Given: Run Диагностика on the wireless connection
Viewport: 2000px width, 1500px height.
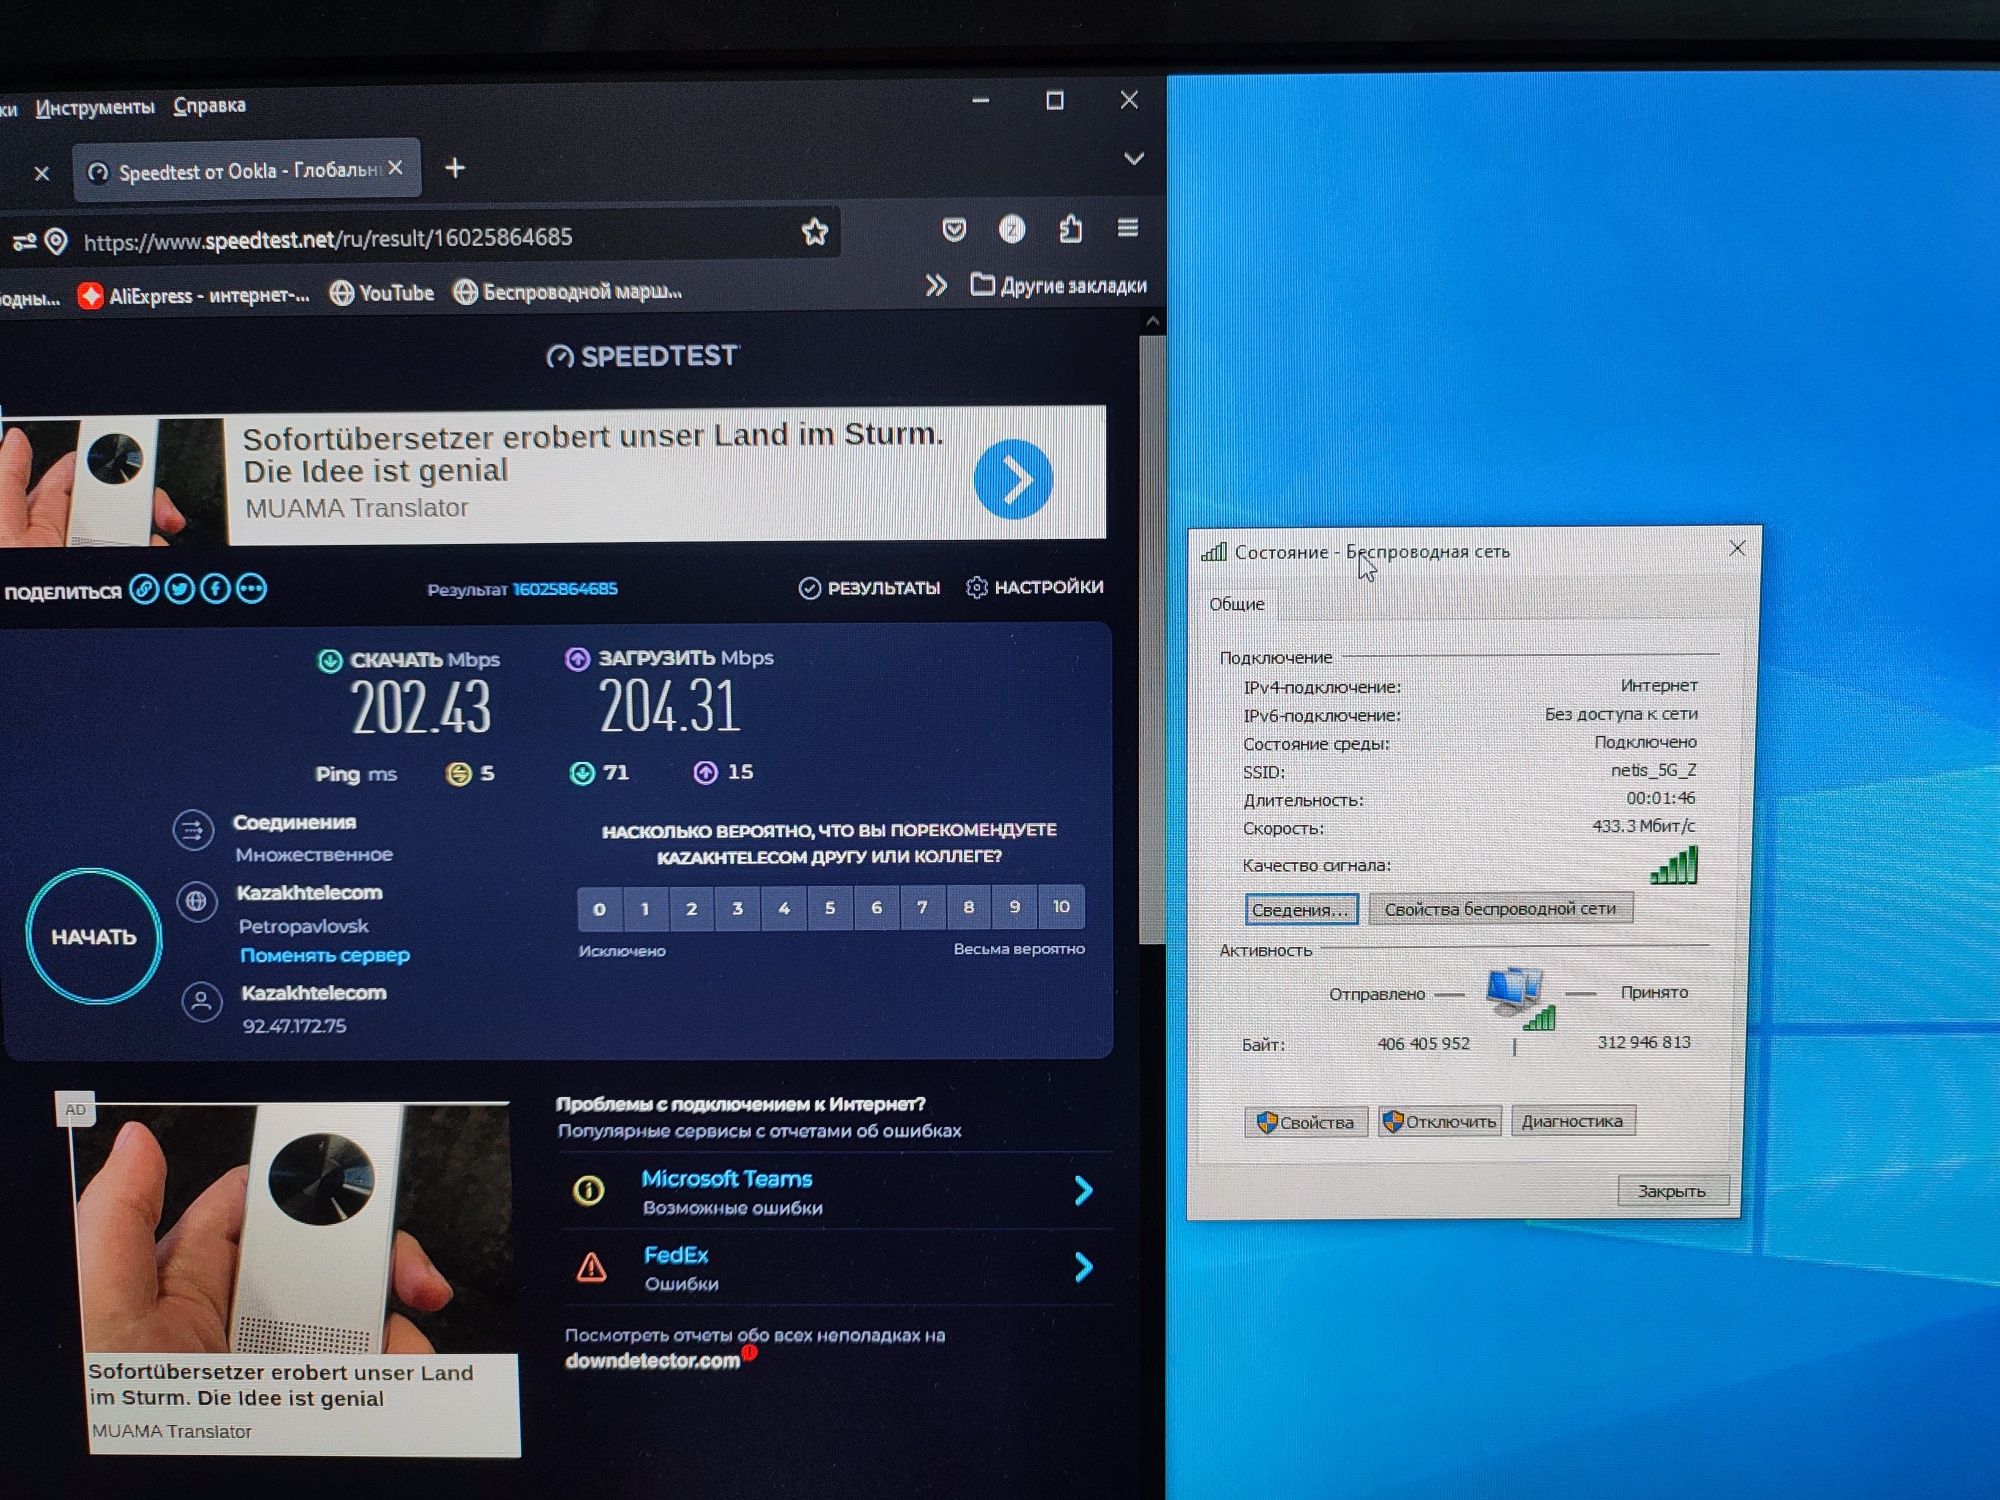Looking at the screenshot, I should pyautogui.click(x=1573, y=1120).
